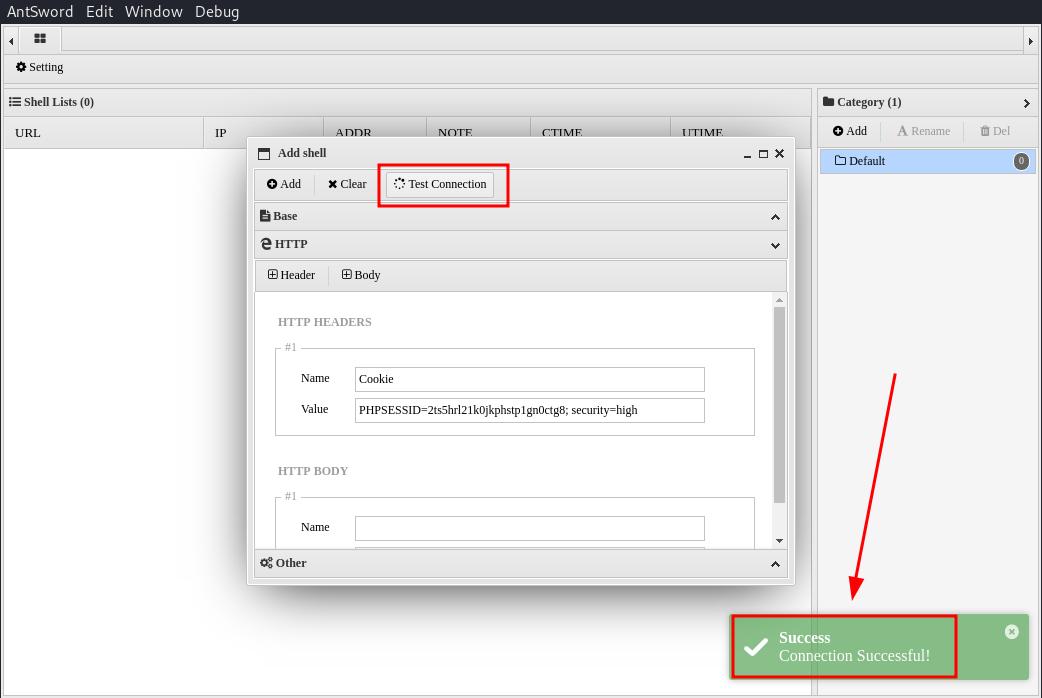Click the header Name field containing Cookie

530,379
